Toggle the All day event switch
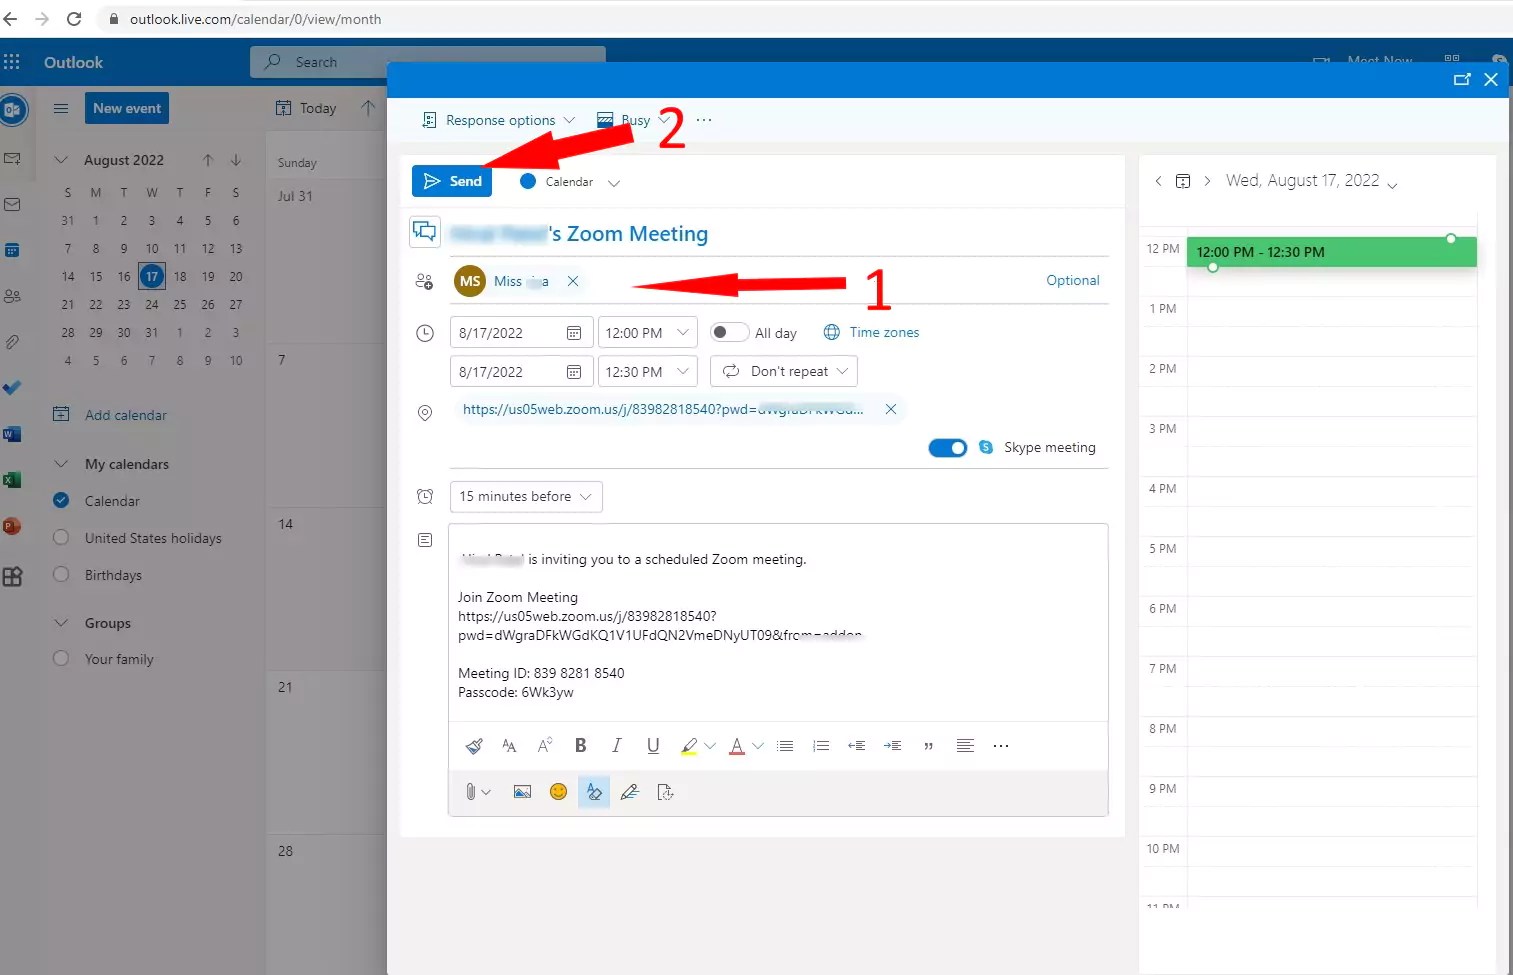This screenshot has height=975, width=1513. pyautogui.click(x=729, y=332)
